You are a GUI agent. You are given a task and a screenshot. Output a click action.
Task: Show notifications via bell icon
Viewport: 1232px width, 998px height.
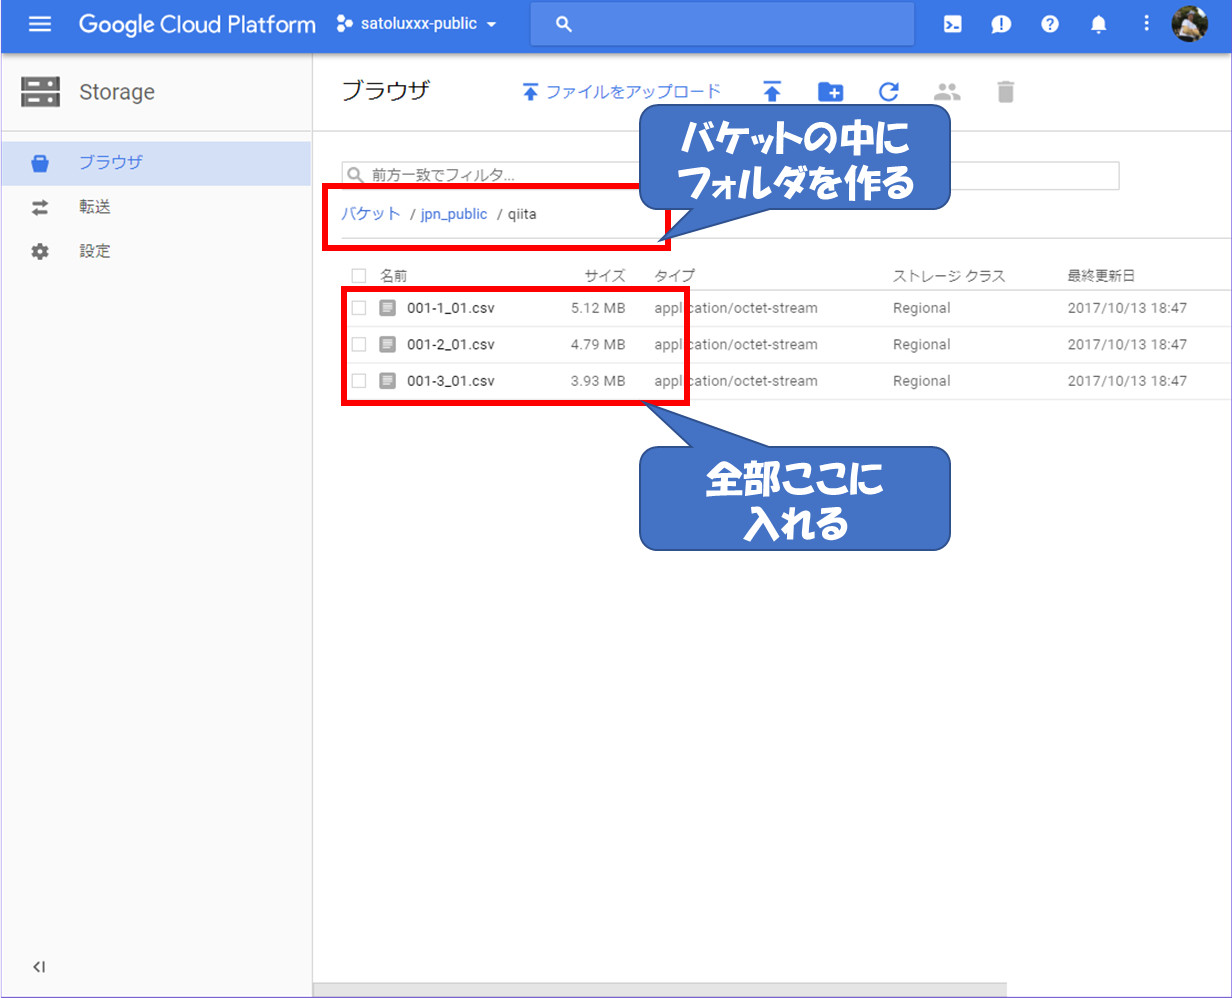[1098, 25]
